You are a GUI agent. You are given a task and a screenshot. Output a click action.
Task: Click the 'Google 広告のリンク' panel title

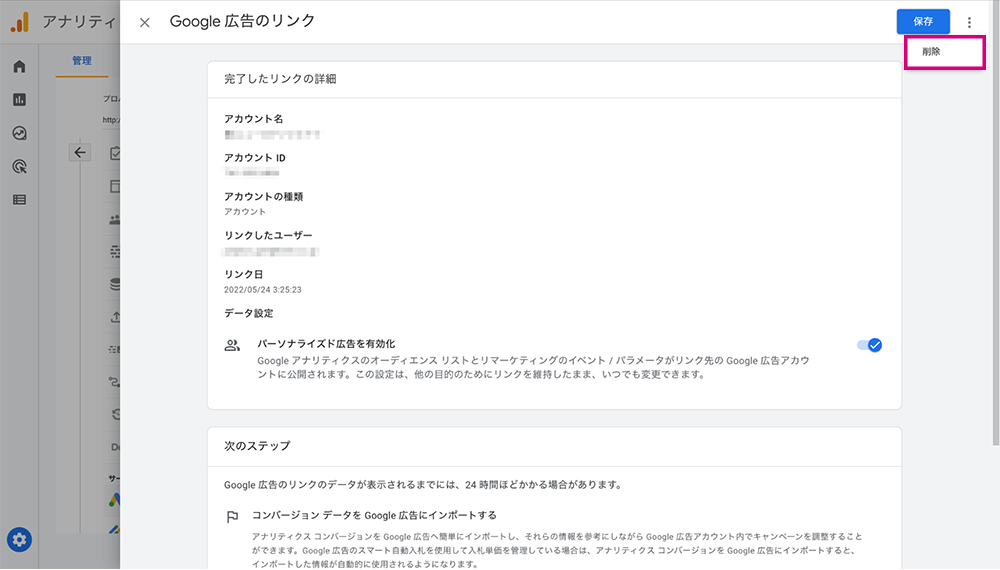(x=242, y=21)
